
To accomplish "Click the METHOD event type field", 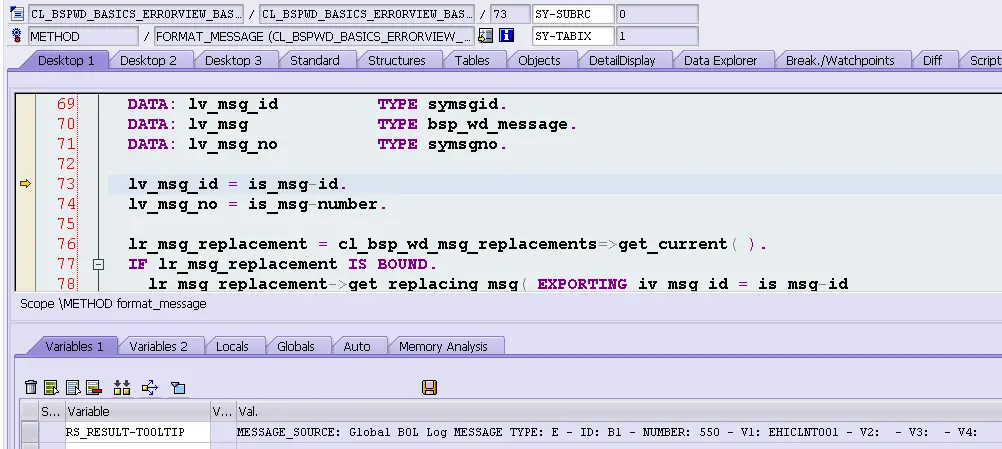I will click(x=83, y=36).
